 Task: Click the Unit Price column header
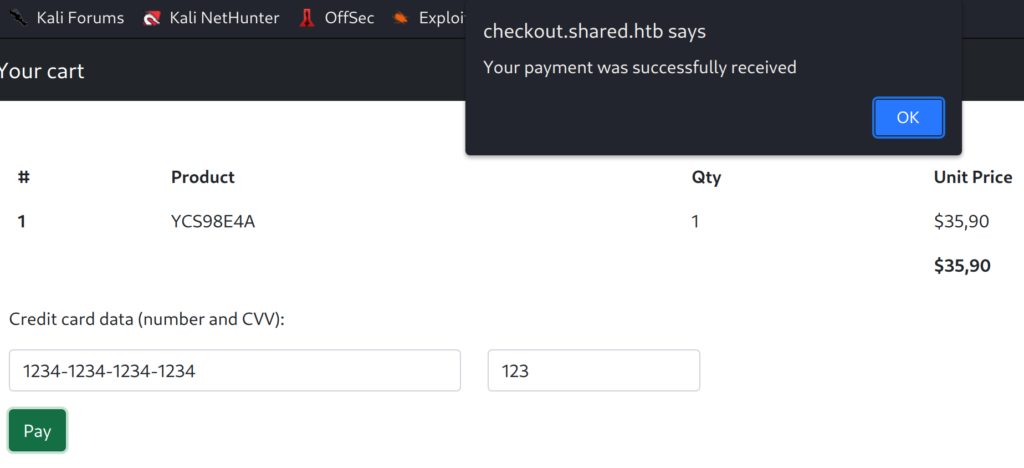(972, 177)
